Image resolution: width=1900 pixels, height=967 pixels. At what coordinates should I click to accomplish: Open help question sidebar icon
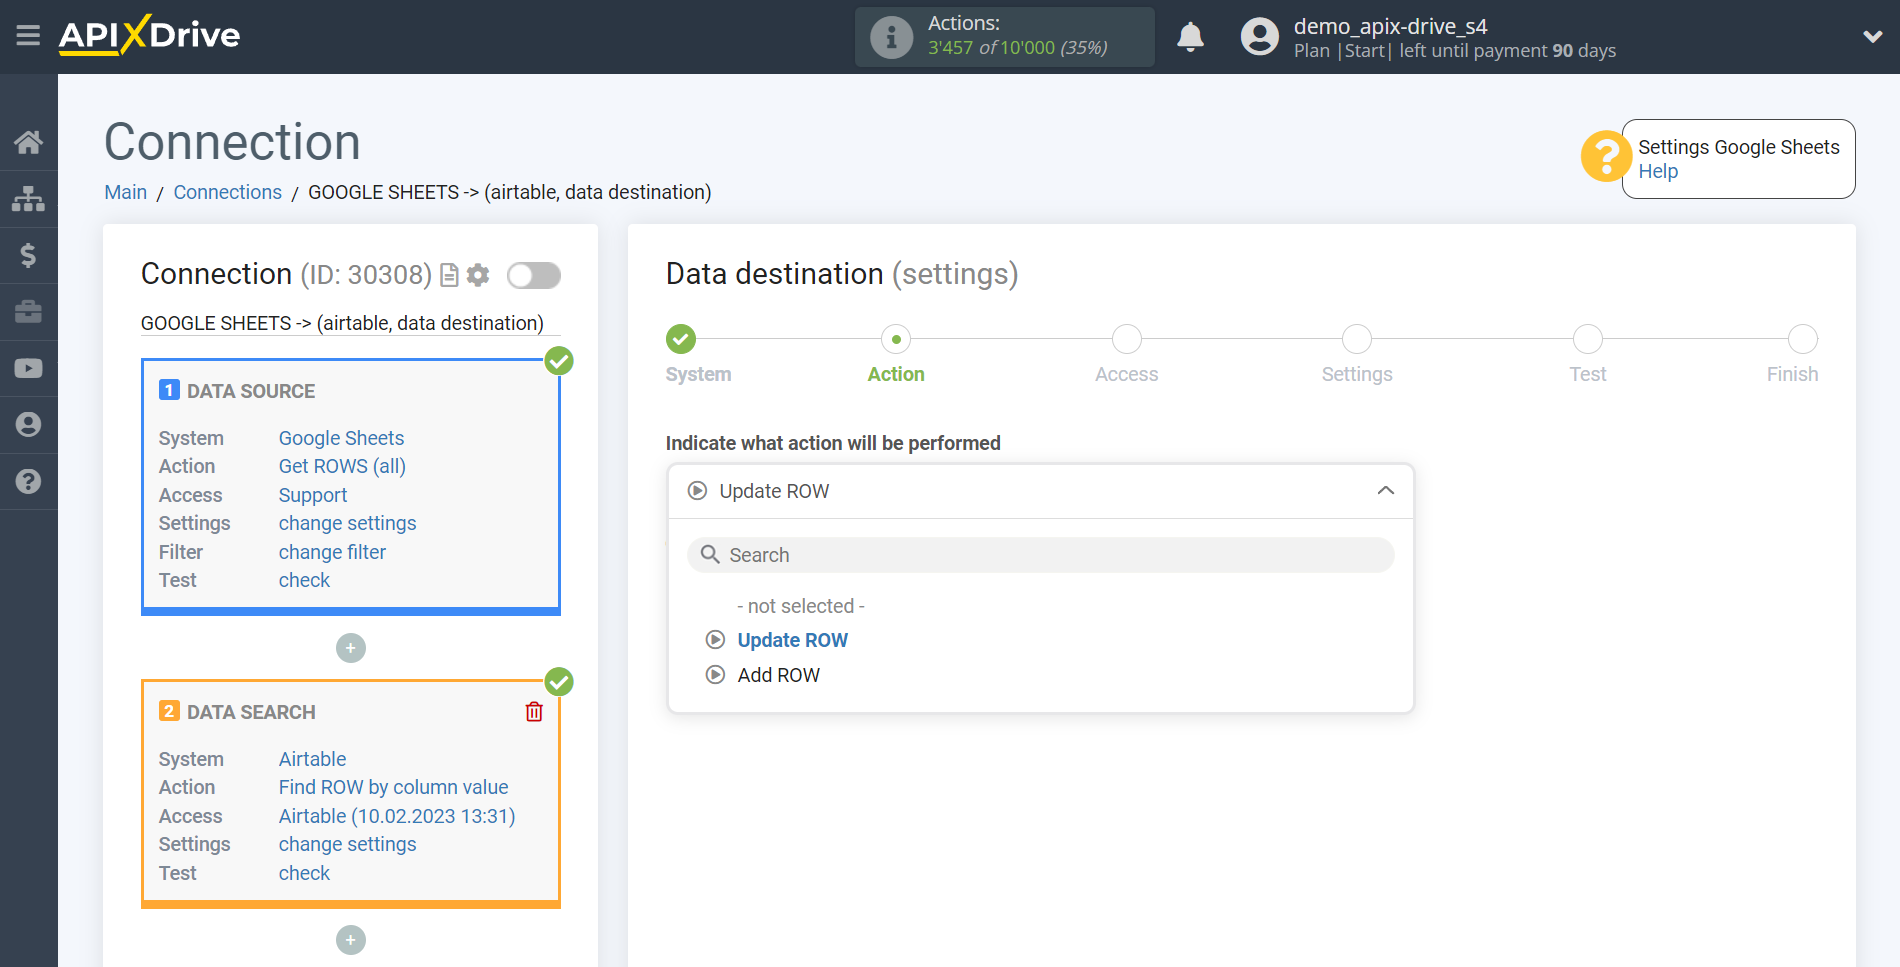click(28, 481)
